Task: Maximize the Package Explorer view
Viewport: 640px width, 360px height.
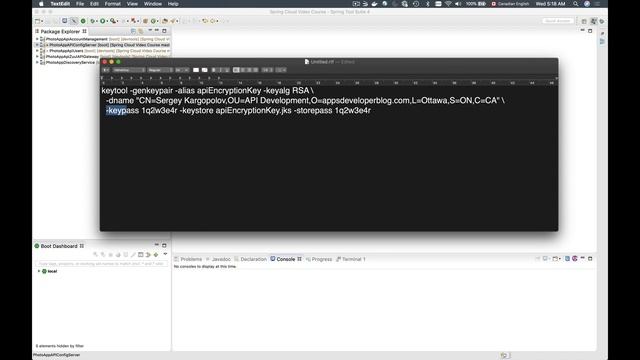Action: tap(164, 31)
